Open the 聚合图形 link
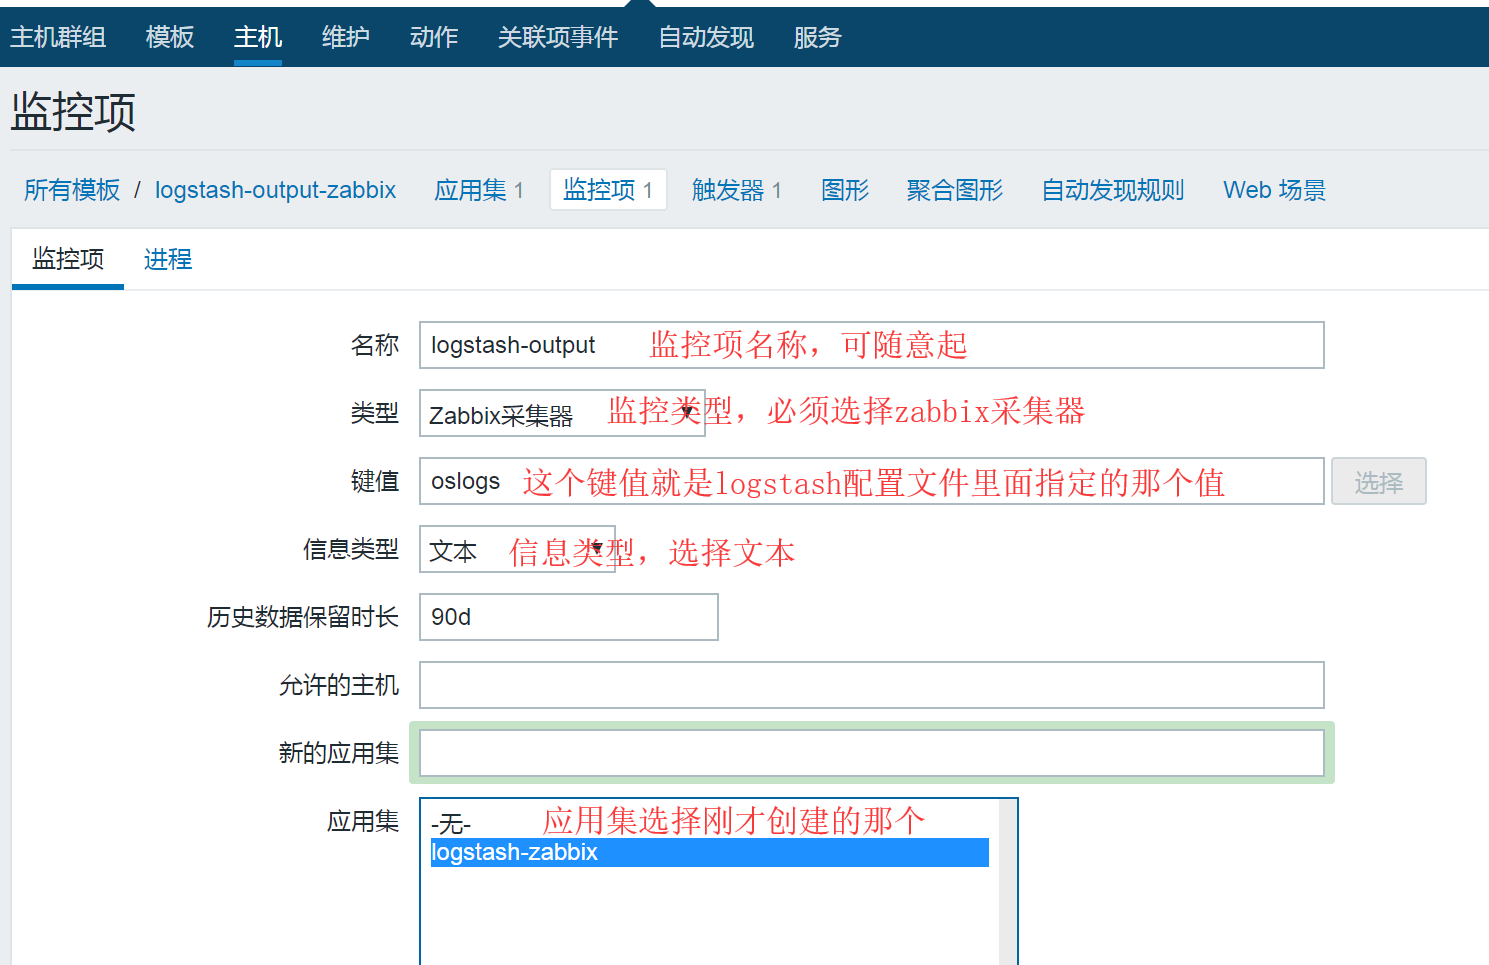The image size is (1489, 965). pos(955,190)
